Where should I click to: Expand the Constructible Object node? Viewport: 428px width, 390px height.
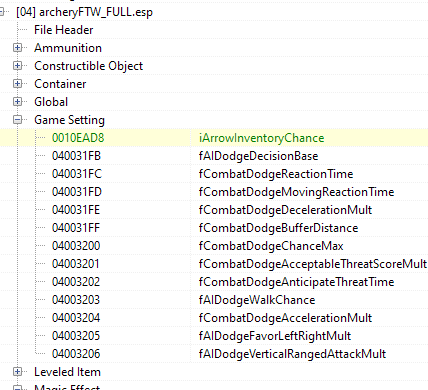[x=17, y=66]
